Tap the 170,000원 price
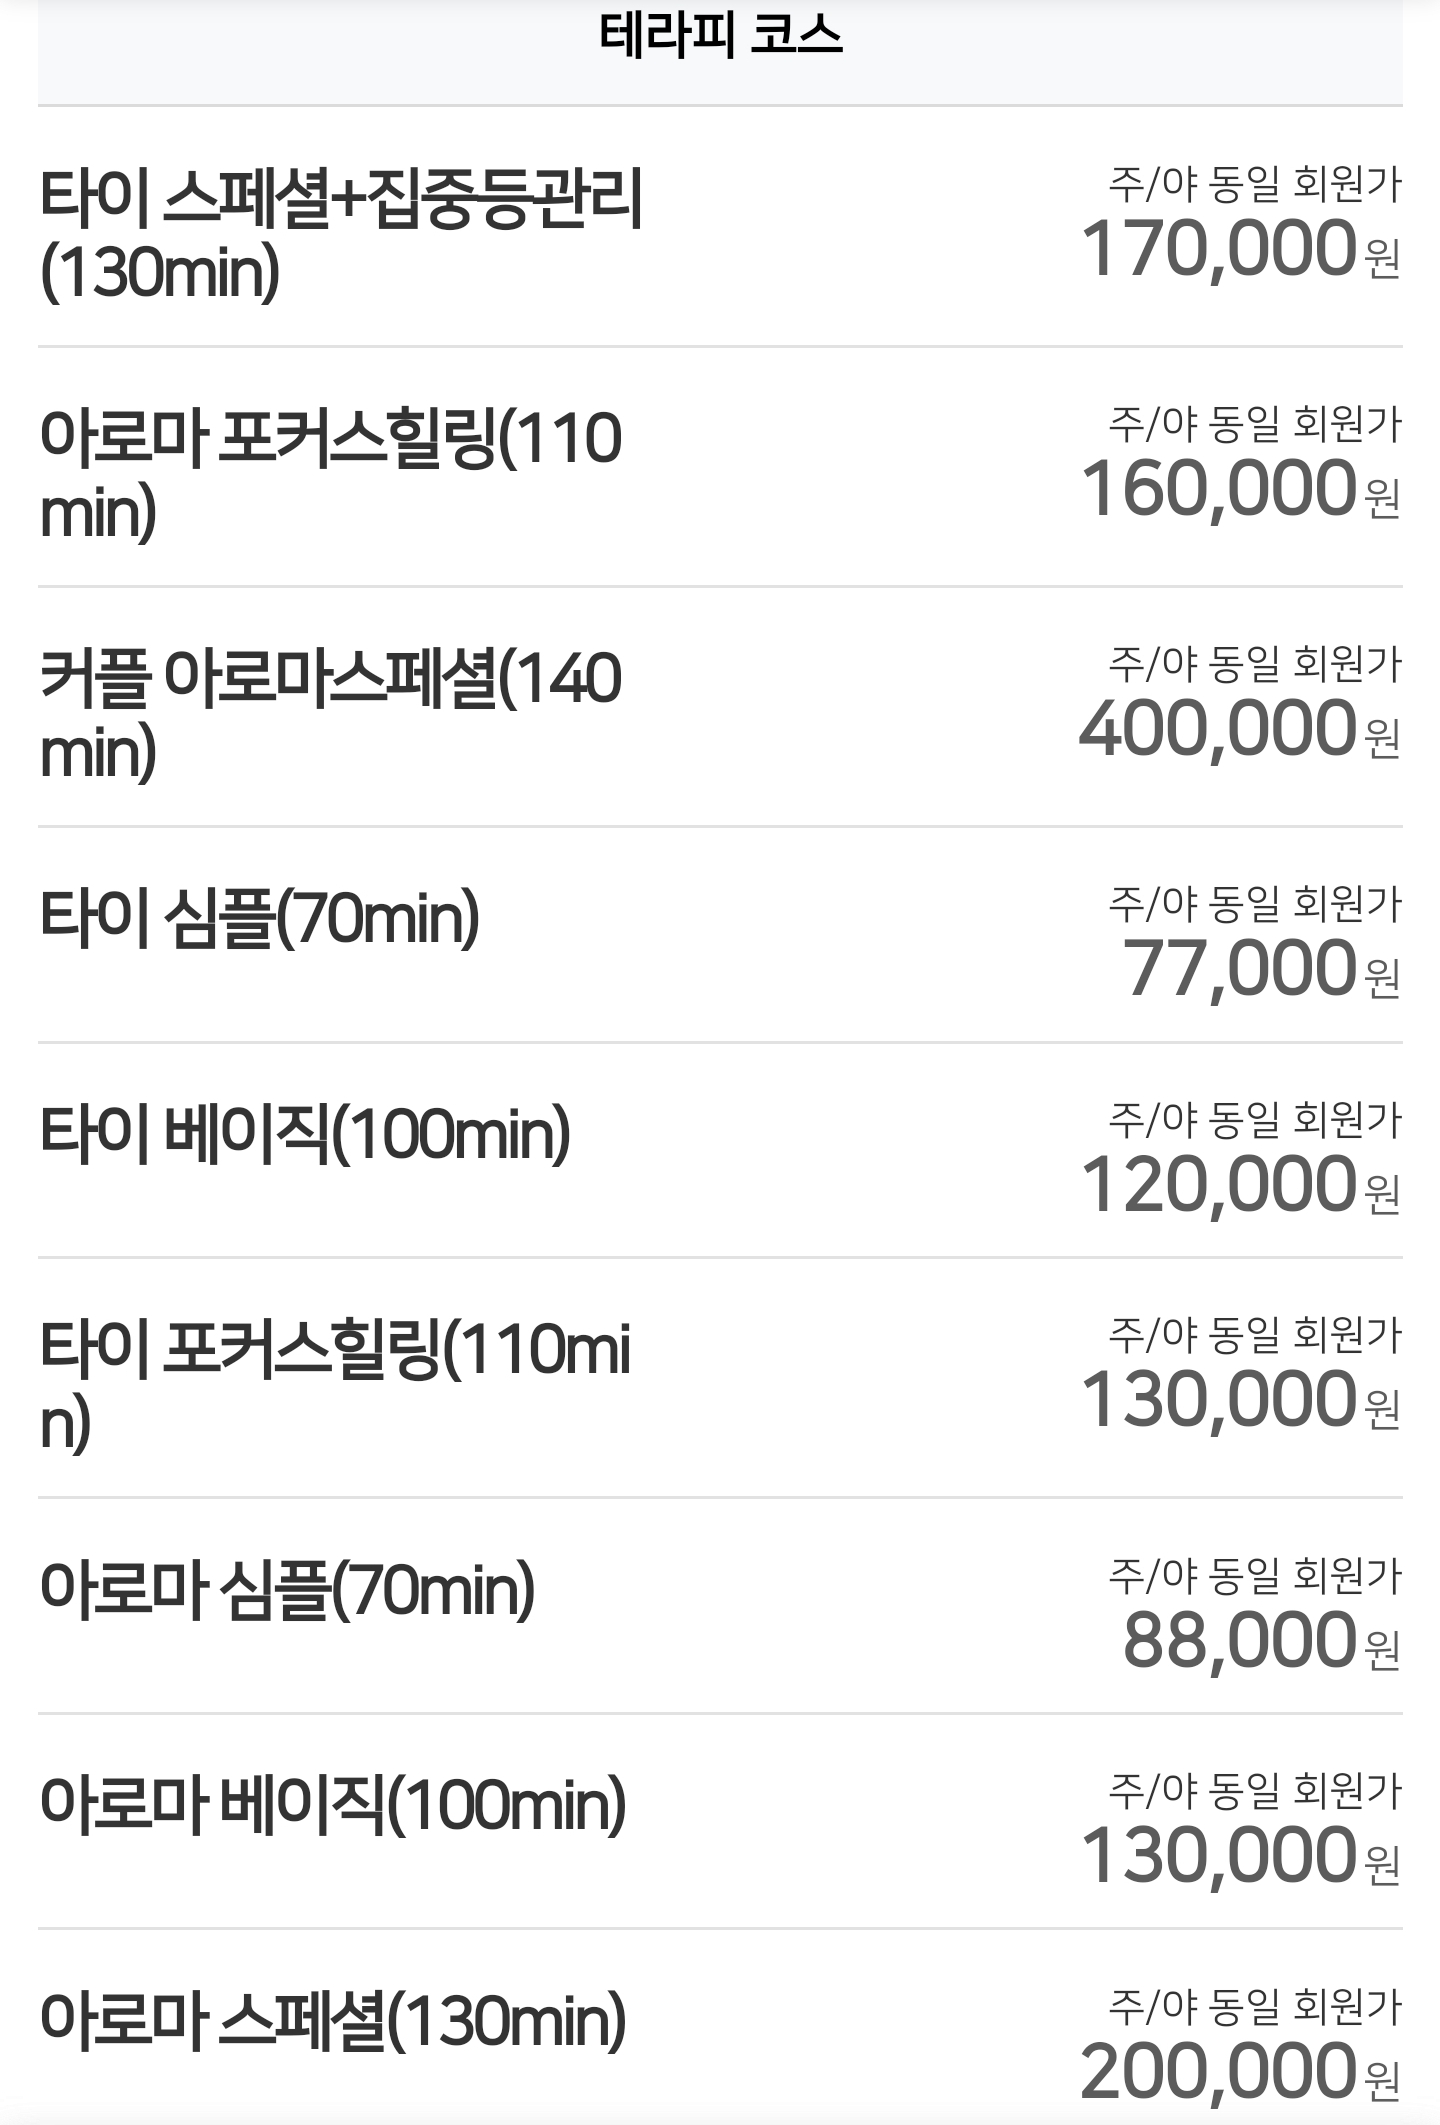This screenshot has width=1440, height=2125. 1240,249
